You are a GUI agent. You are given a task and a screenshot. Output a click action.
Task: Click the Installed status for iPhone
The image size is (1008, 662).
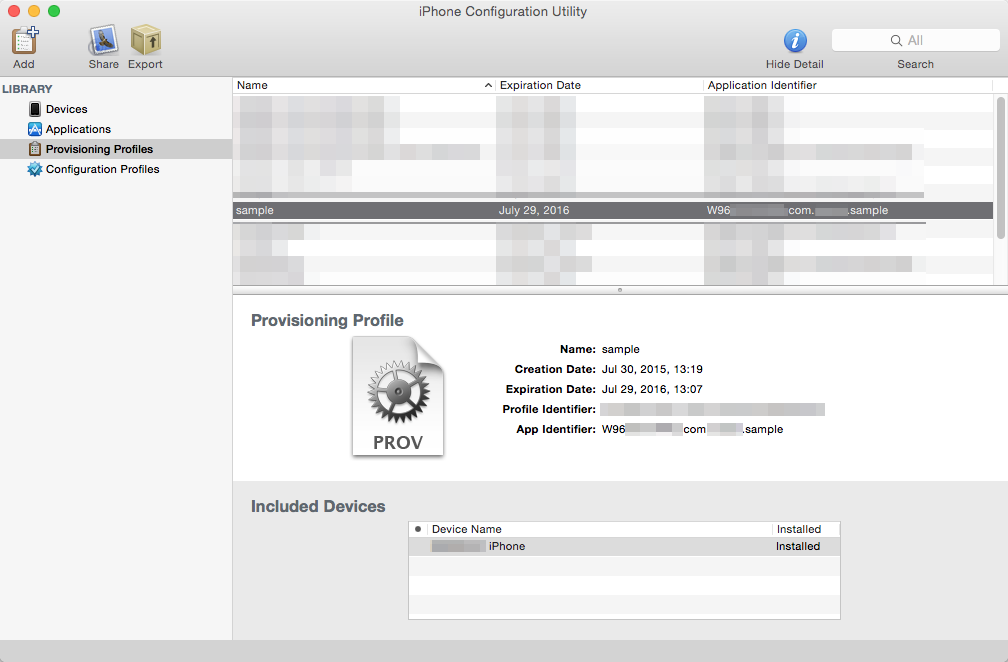[x=798, y=546]
